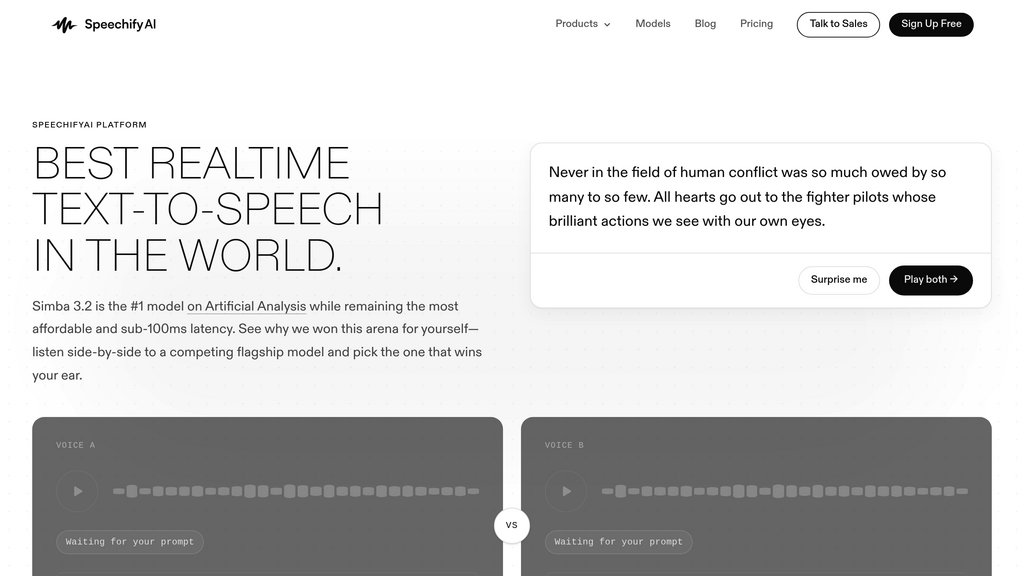Open the Pricing page

coord(756,24)
